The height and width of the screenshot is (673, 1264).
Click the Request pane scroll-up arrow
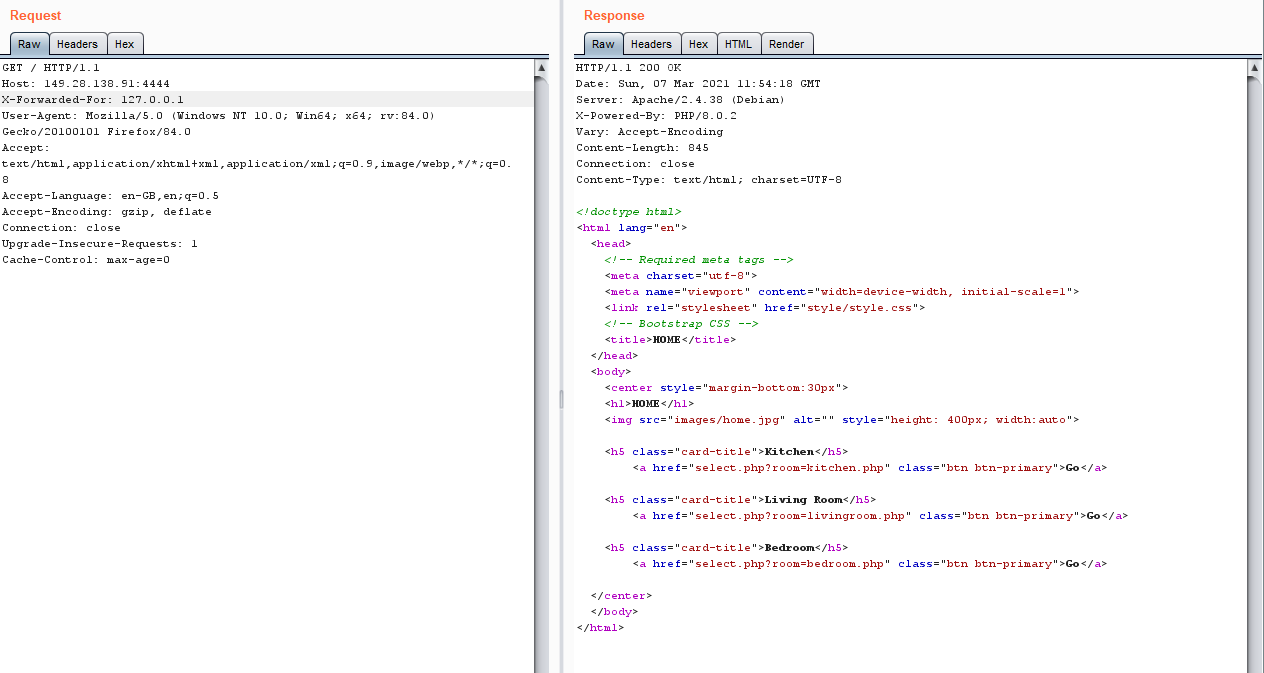pos(542,68)
